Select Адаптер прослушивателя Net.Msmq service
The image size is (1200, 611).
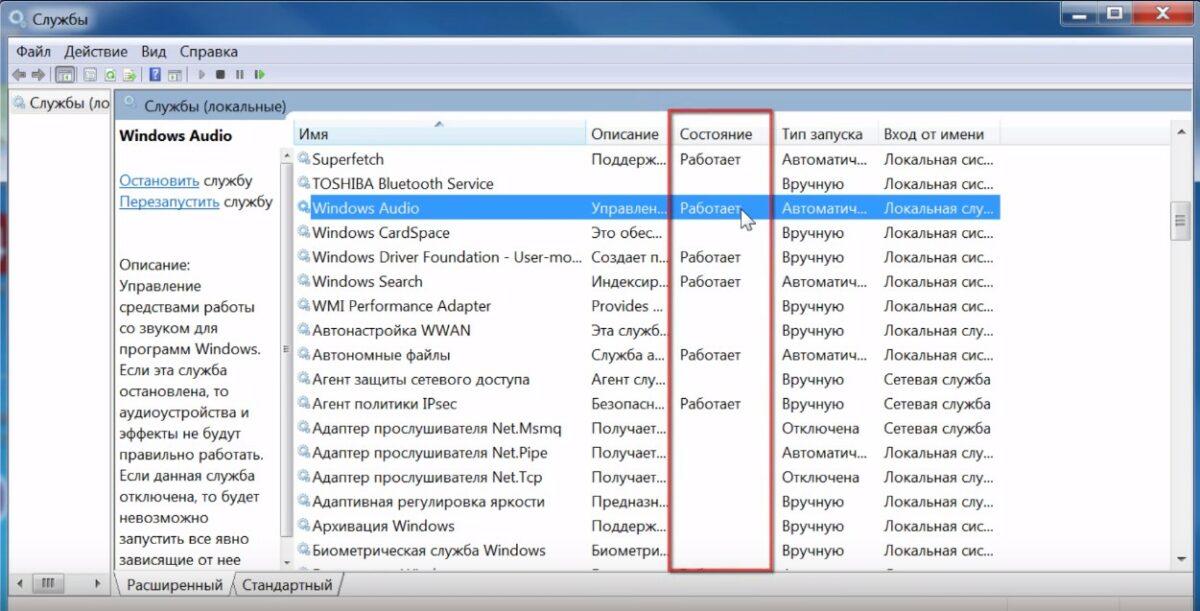tap(647, 428)
